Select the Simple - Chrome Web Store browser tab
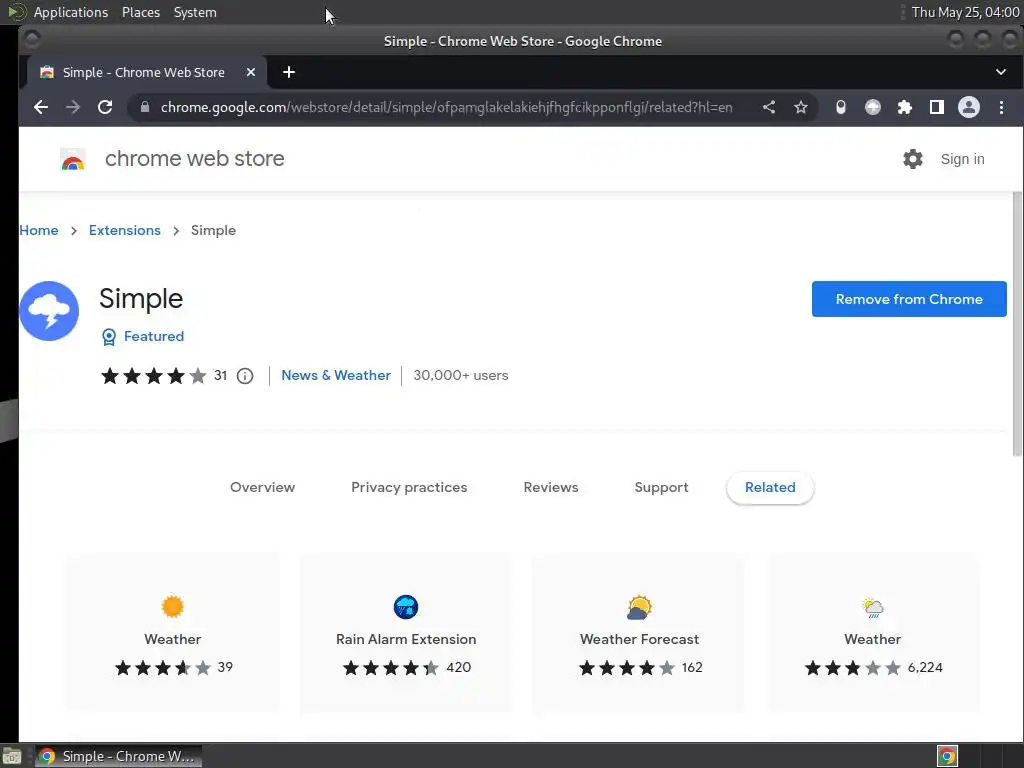The width and height of the screenshot is (1024, 768). [147, 72]
